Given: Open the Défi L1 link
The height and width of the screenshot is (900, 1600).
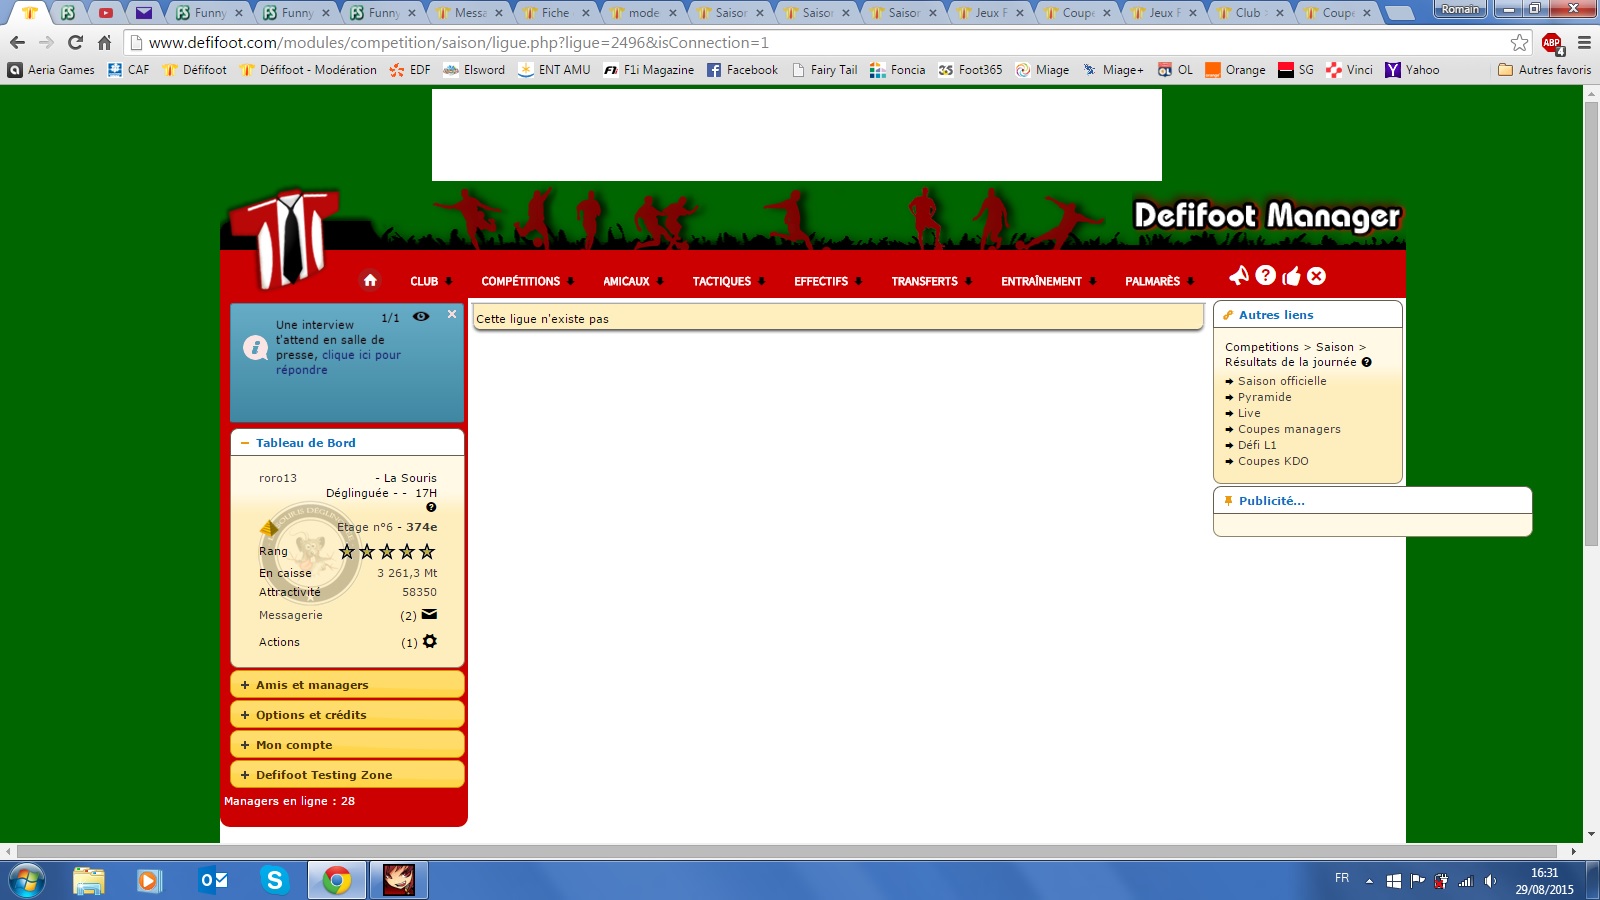Looking at the screenshot, I should 1257,445.
